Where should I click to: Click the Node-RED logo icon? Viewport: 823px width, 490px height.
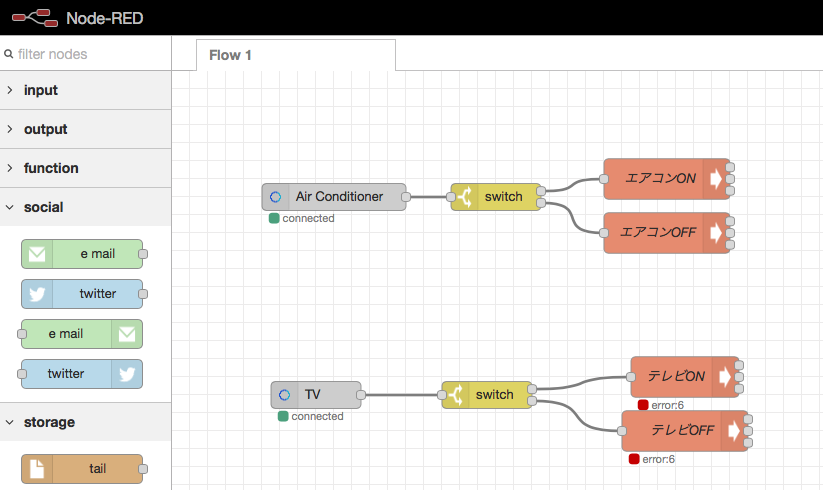tap(35, 18)
